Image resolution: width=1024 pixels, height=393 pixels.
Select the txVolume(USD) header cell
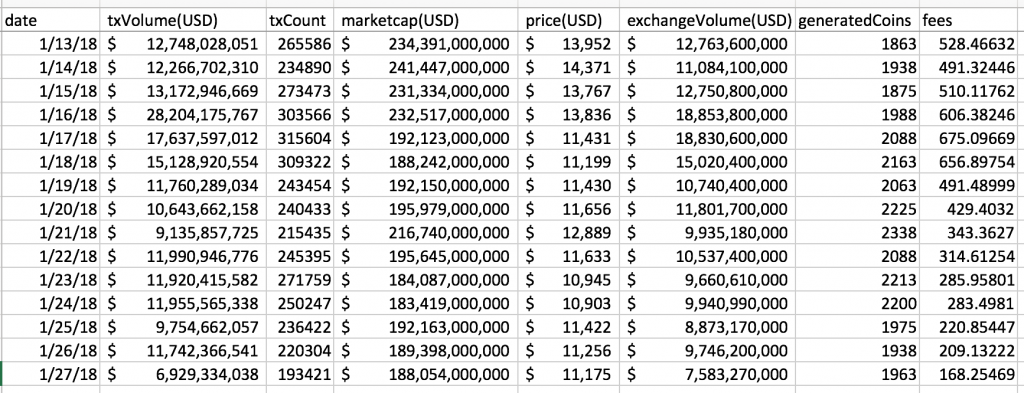184,20
